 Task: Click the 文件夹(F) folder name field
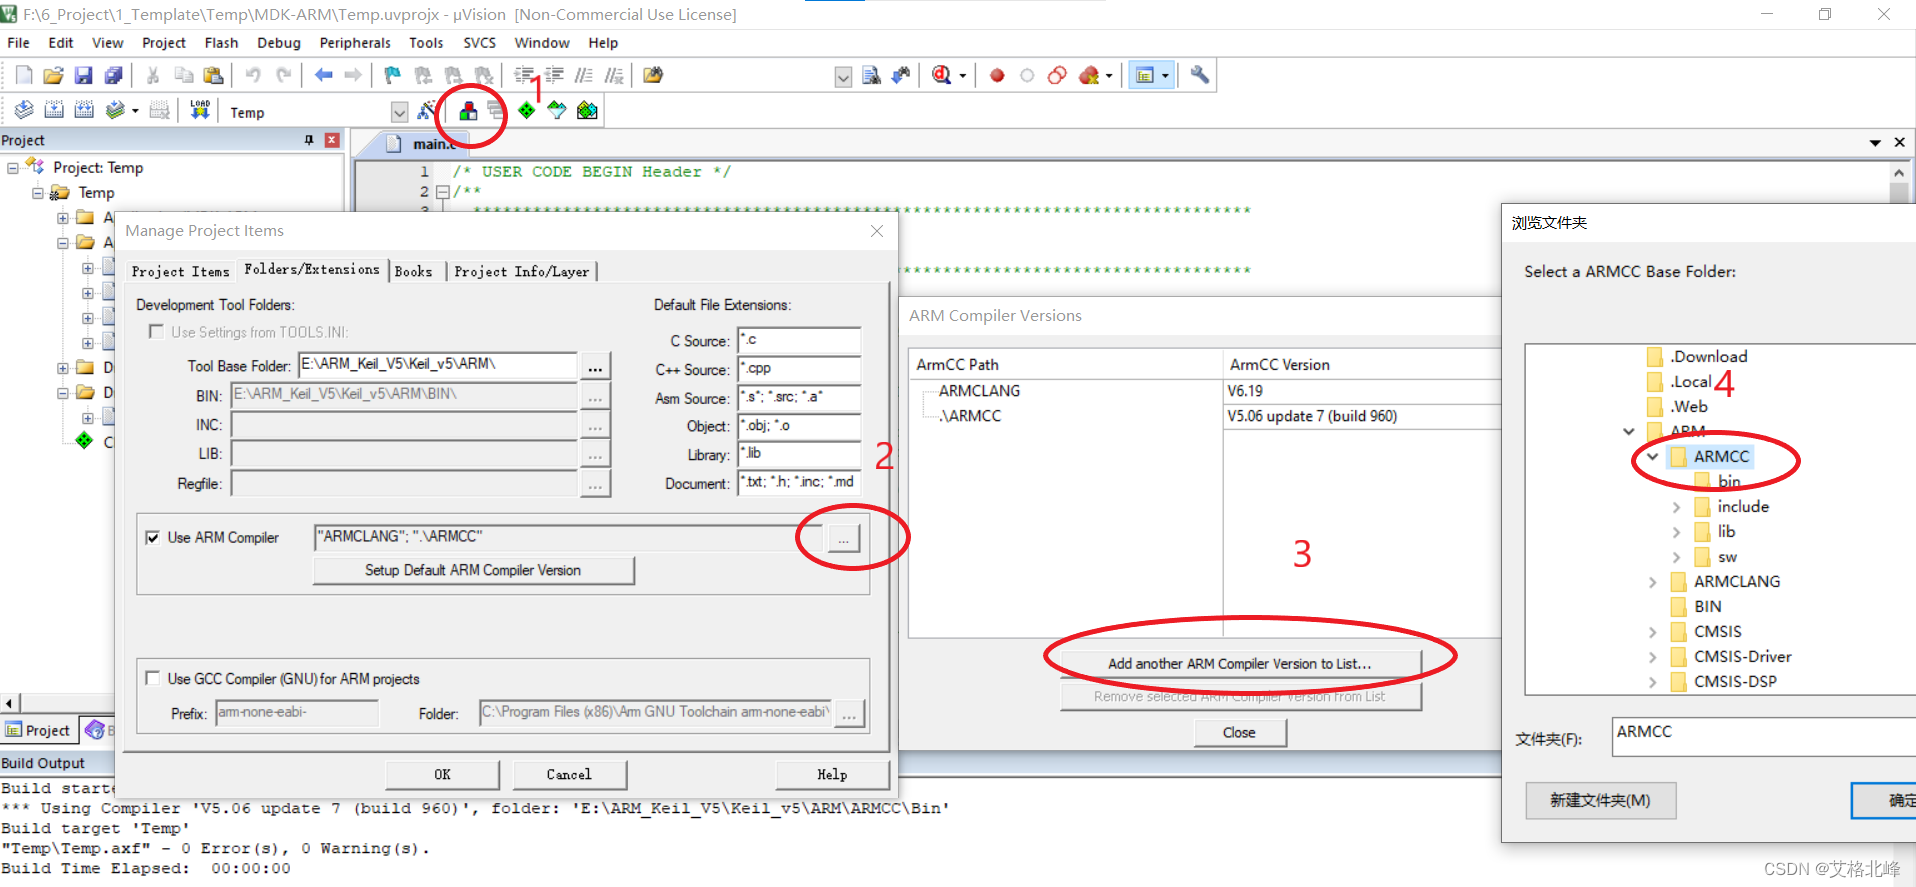[x=1765, y=736]
